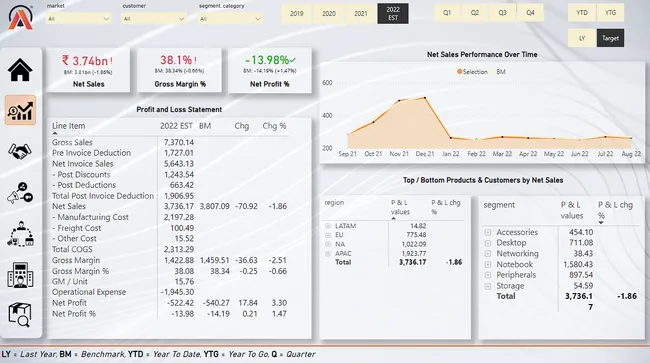This screenshot has width=650, height=363.
Task: Expand the Peripherals segment row
Action: pyautogui.click(x=488, y=275)
